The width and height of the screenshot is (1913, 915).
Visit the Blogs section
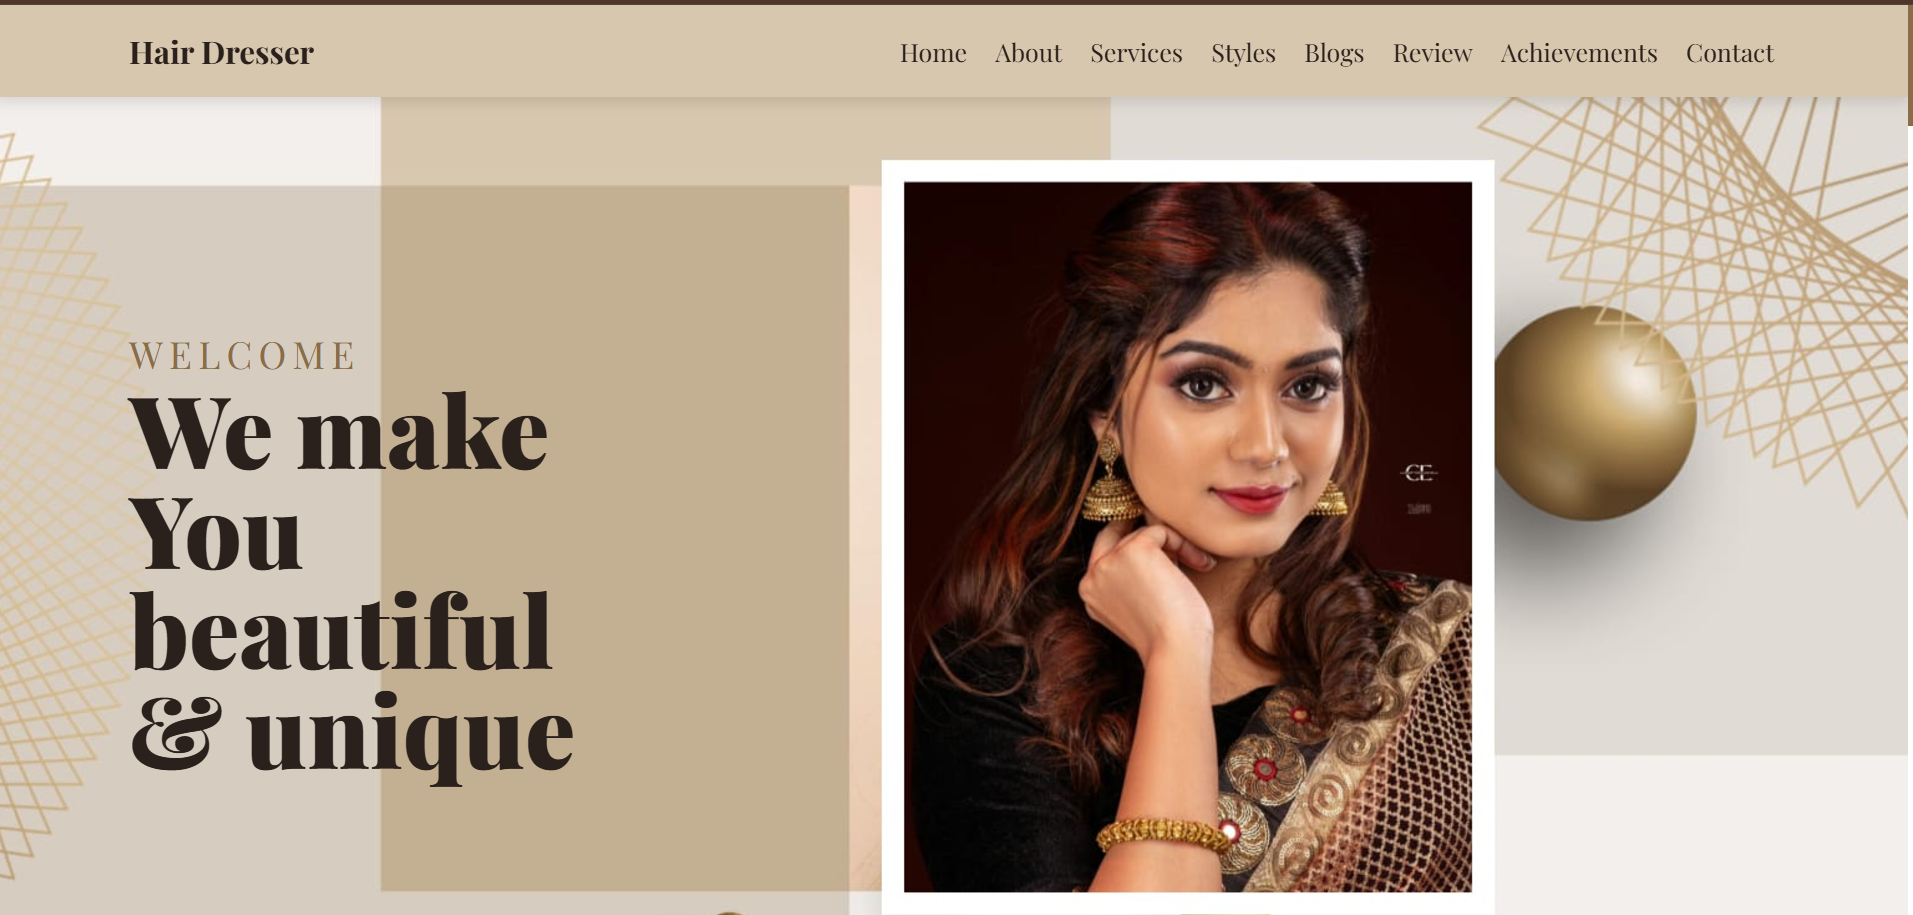click(x=1334, y=53)
